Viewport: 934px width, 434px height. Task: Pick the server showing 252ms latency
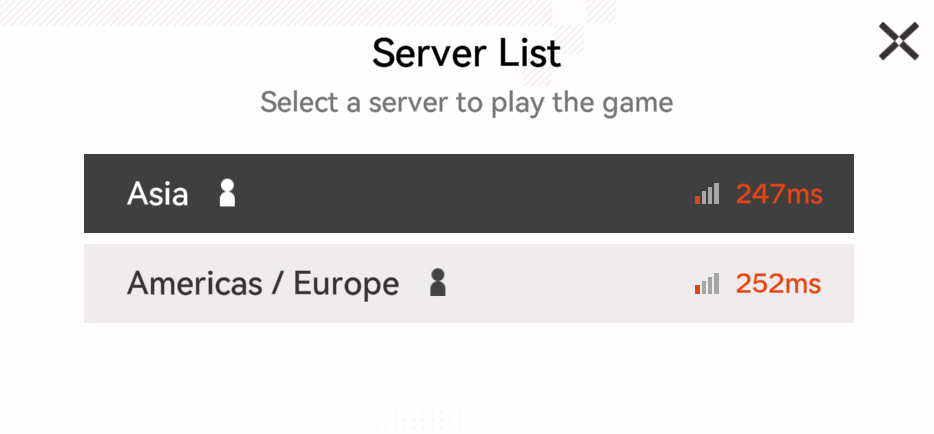coord(468,284)
